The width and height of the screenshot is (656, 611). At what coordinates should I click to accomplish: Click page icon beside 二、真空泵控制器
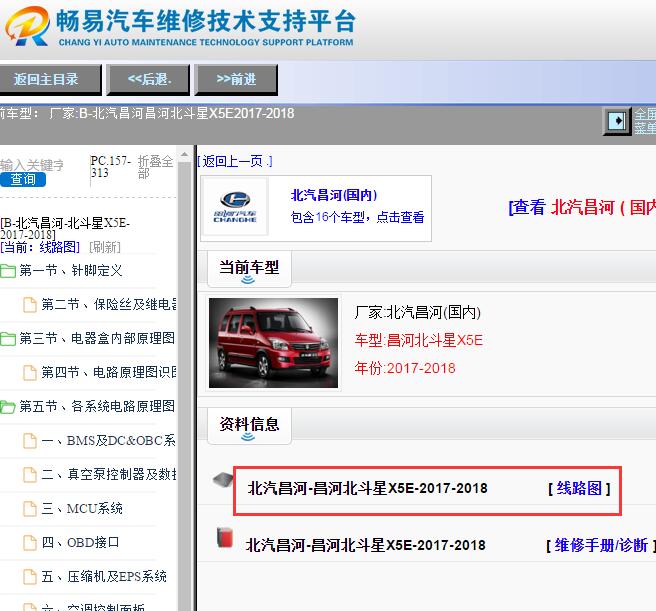30,475
